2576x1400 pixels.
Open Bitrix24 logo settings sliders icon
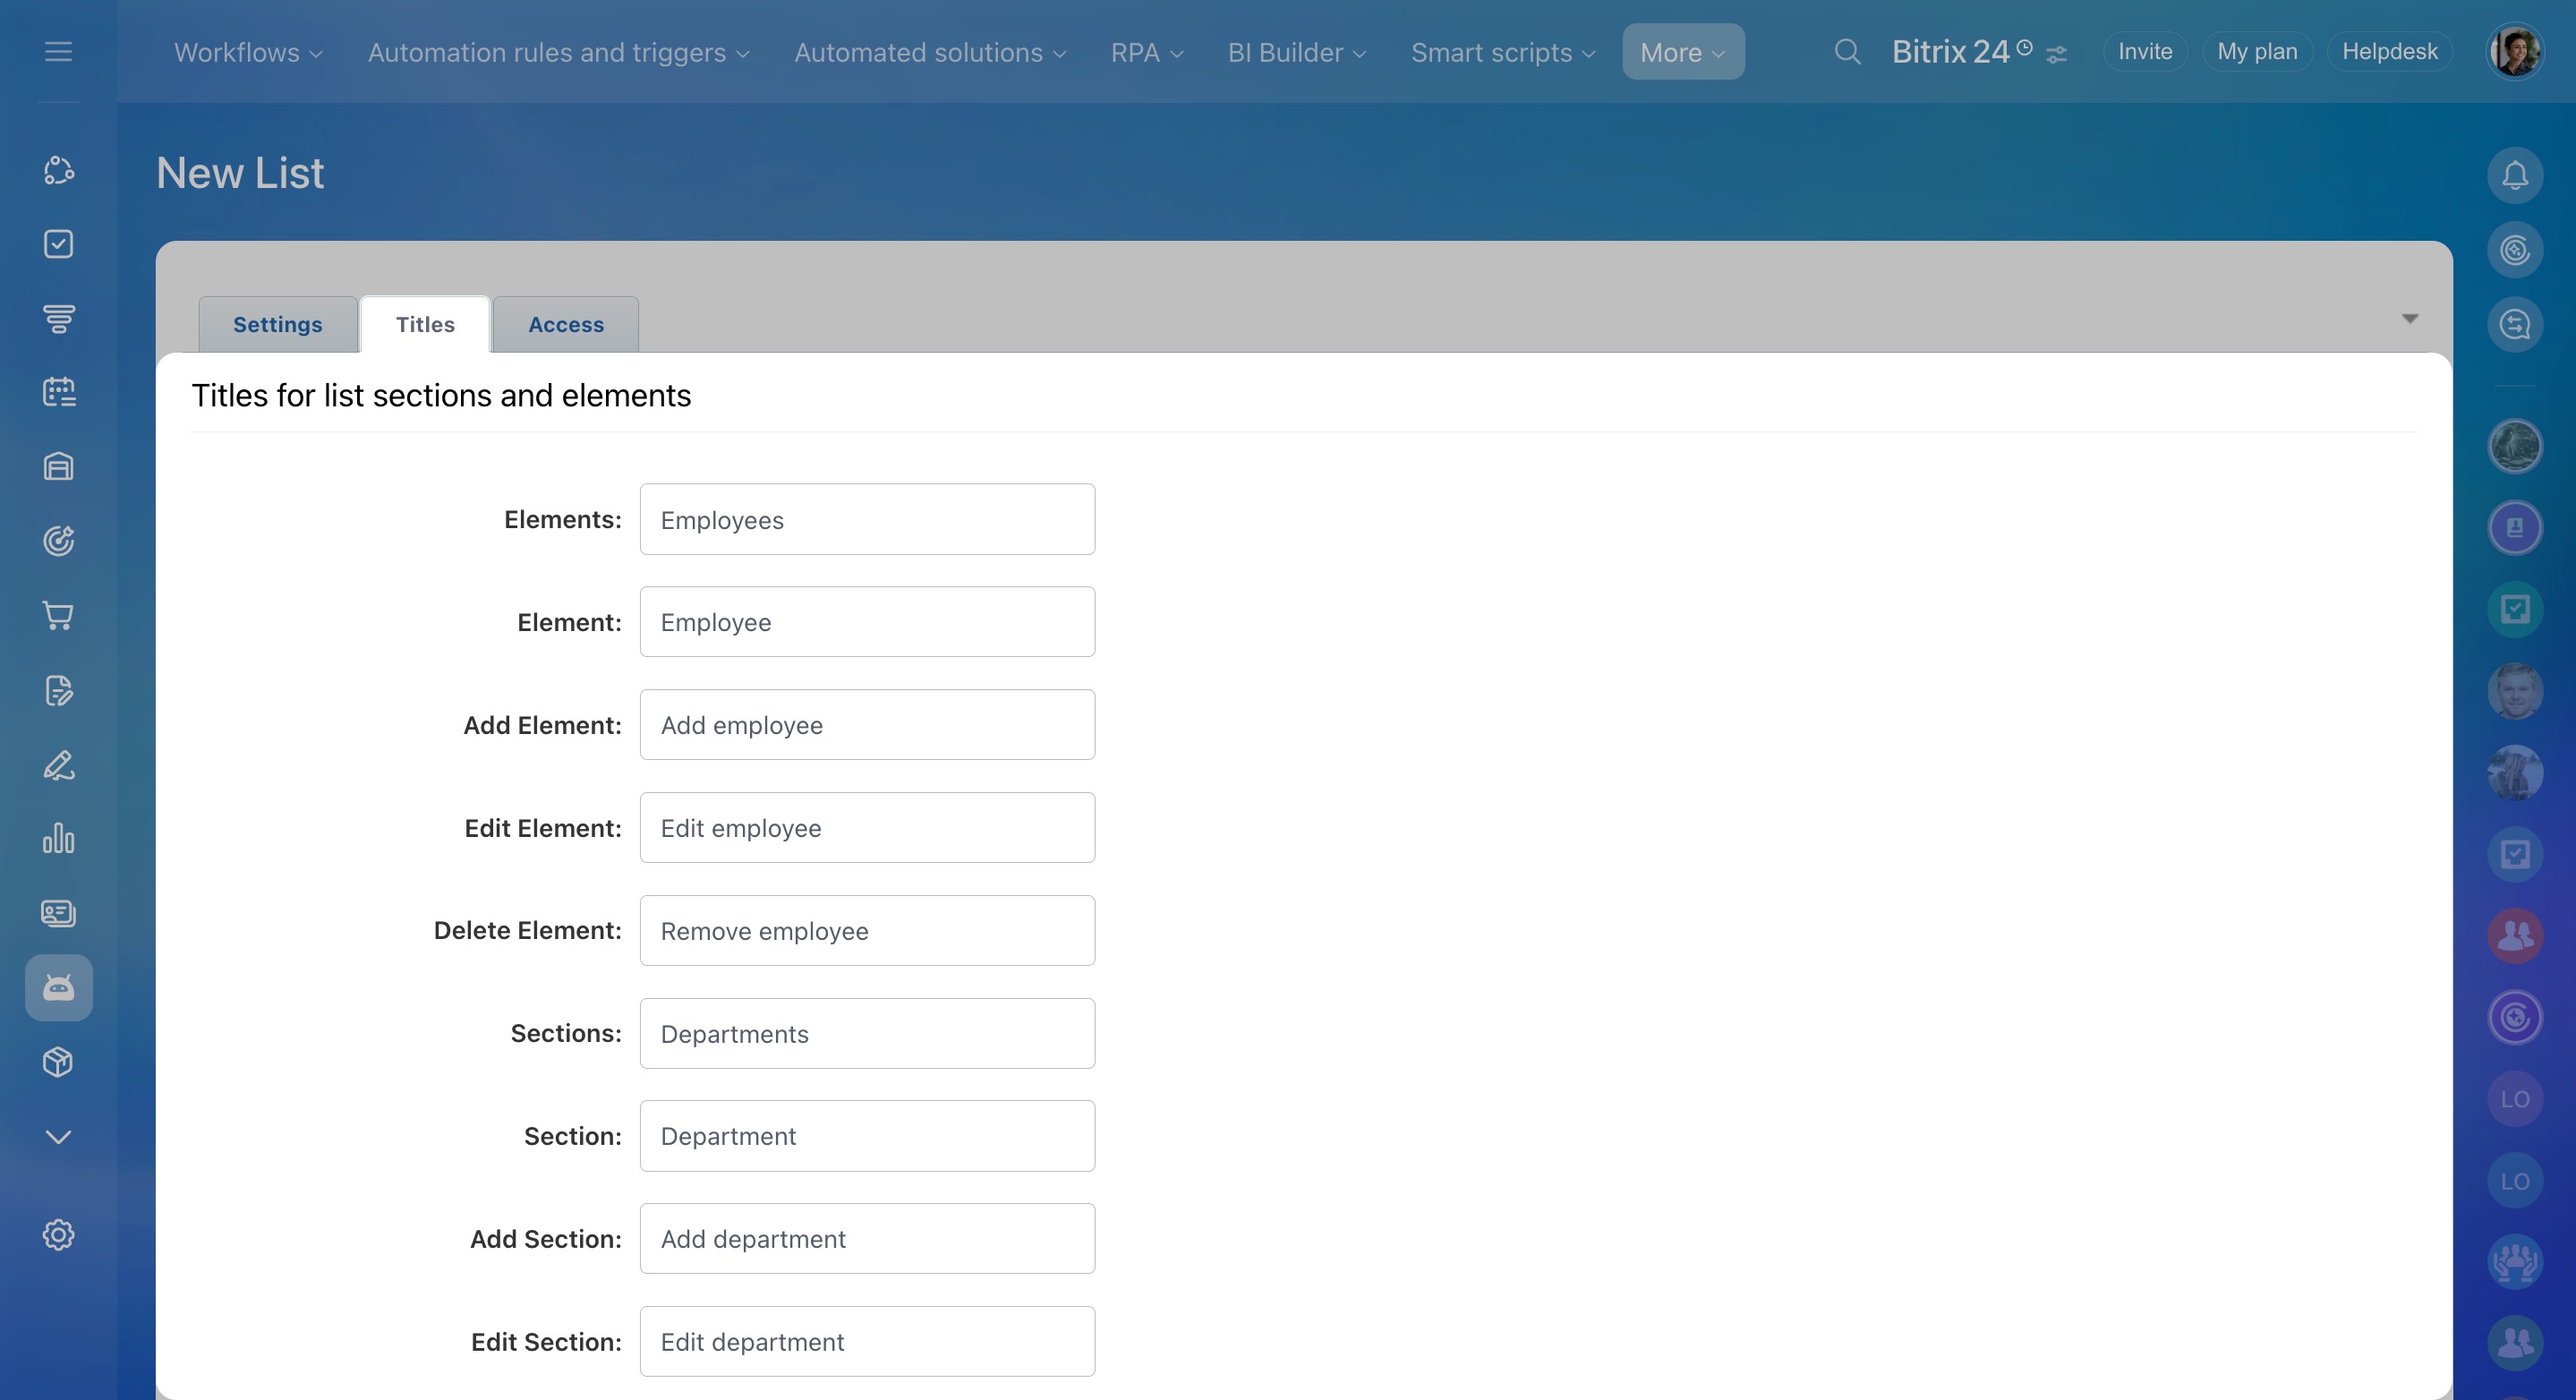(2056, 55)
